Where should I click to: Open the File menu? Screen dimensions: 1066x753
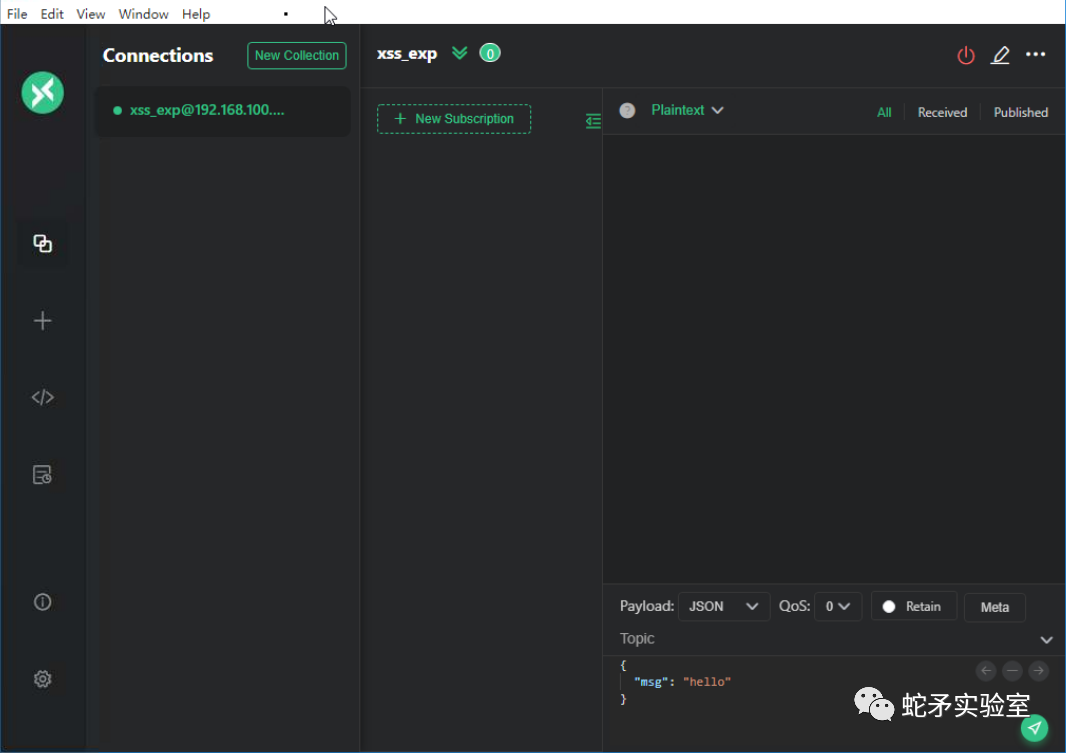tap(17, 14)
